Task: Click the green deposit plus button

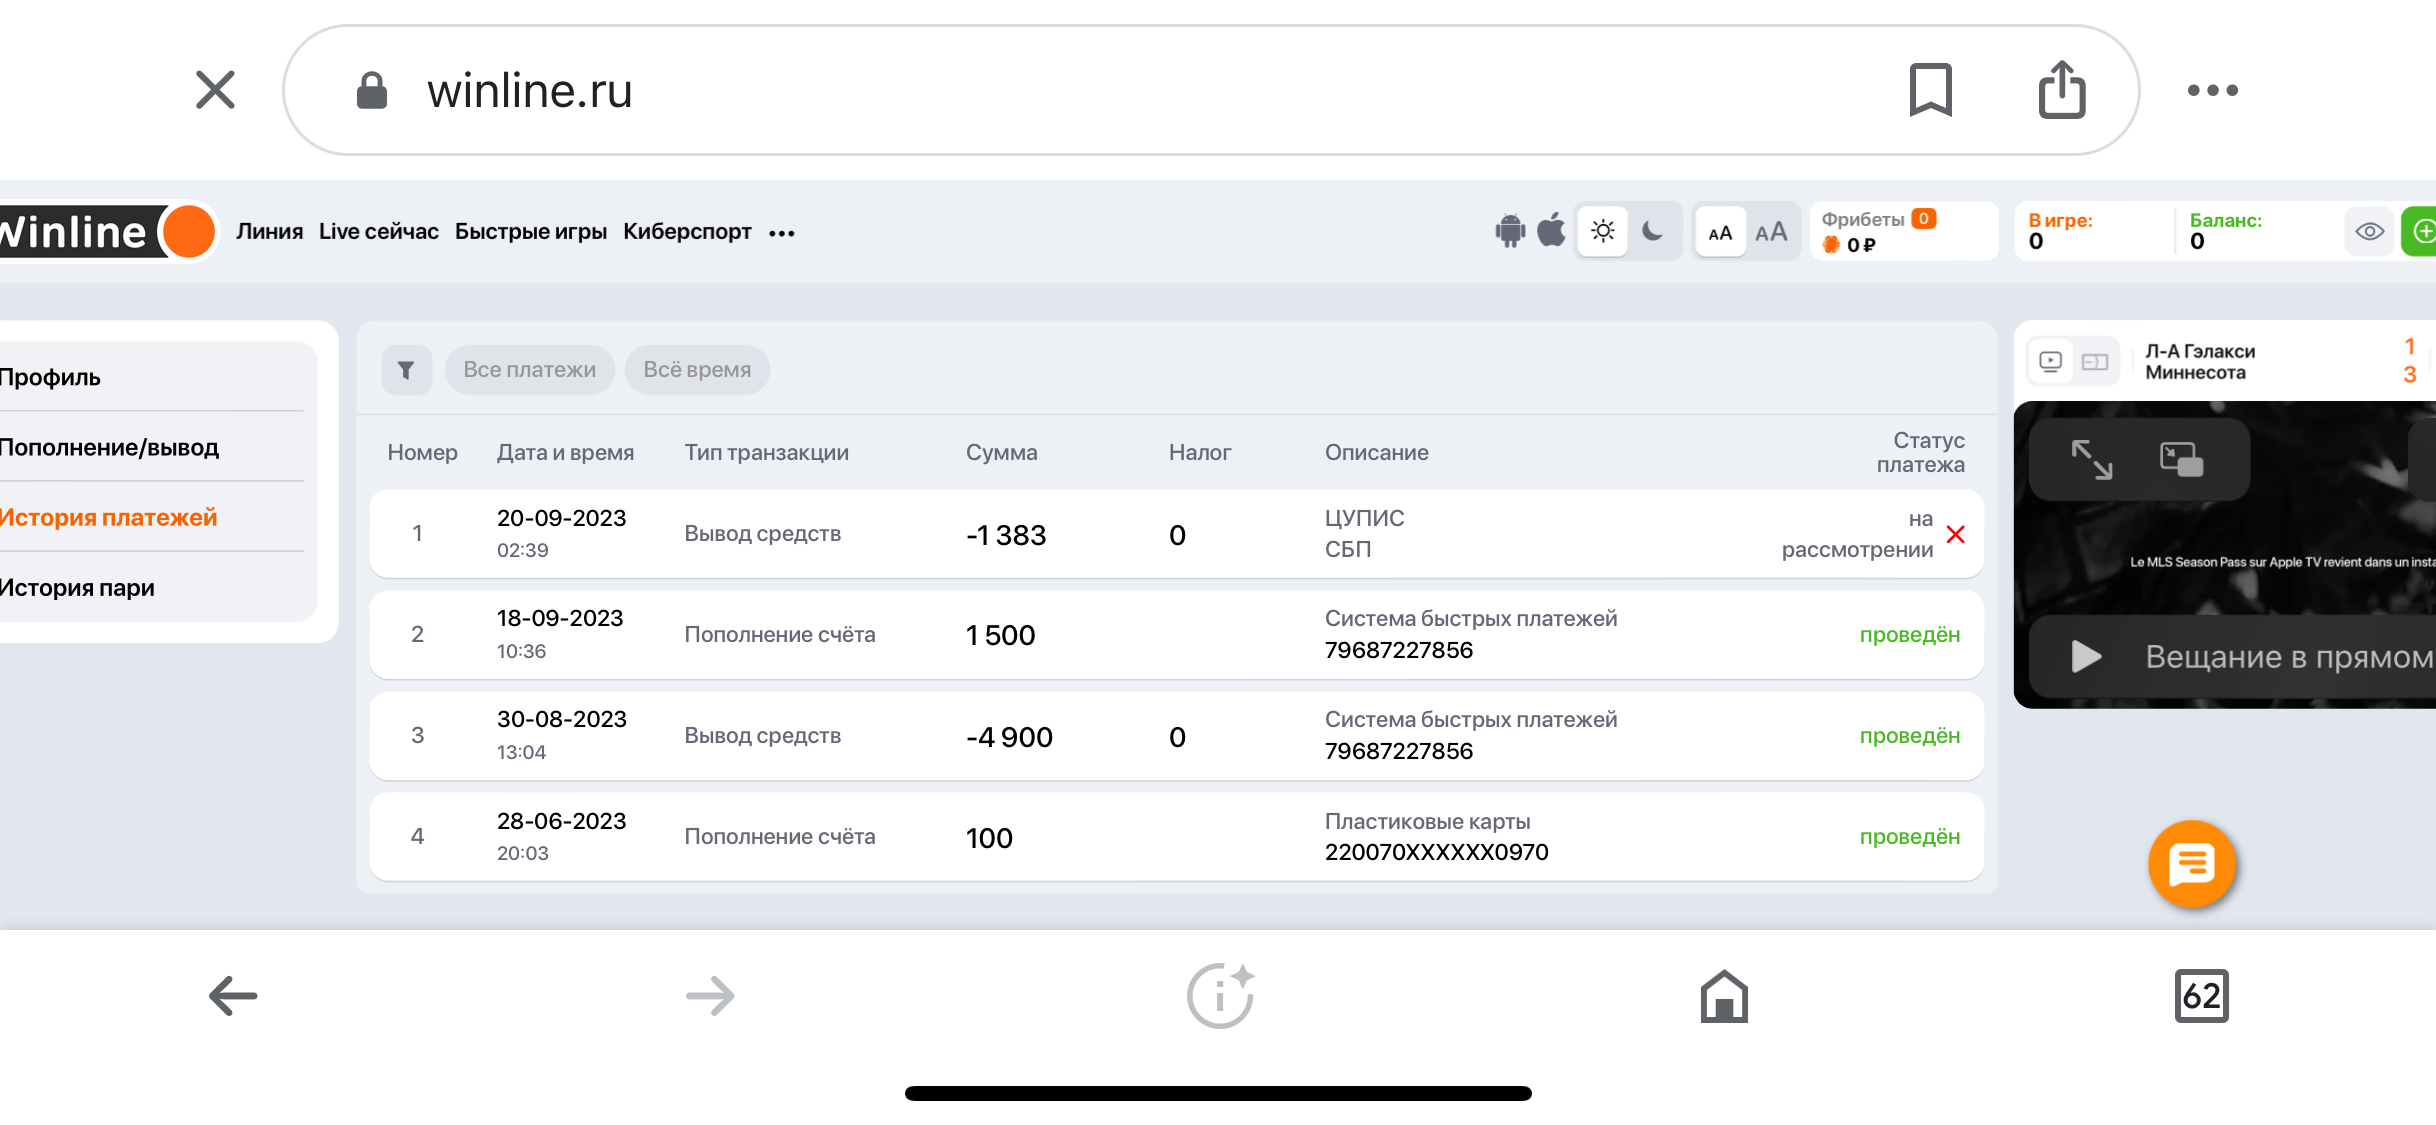Action: [x=2422, y=231]
